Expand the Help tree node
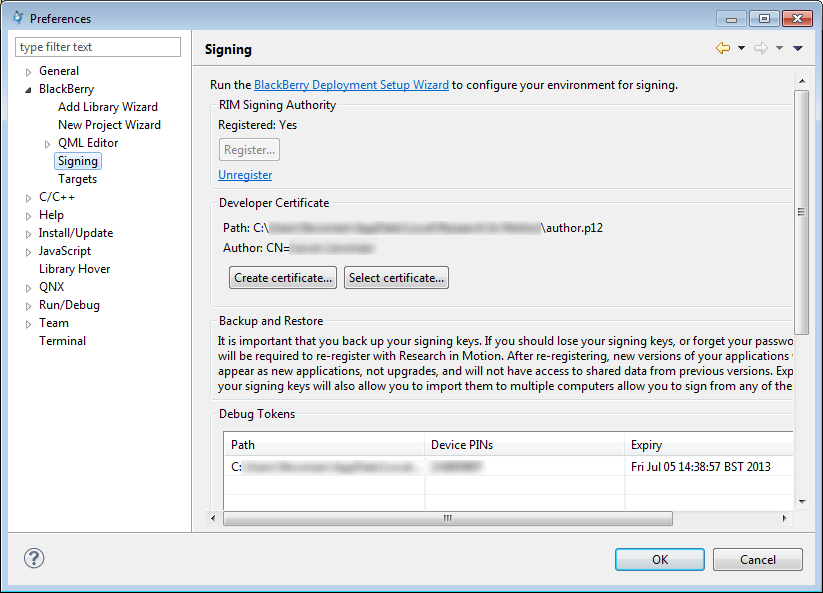 (28, 216)
